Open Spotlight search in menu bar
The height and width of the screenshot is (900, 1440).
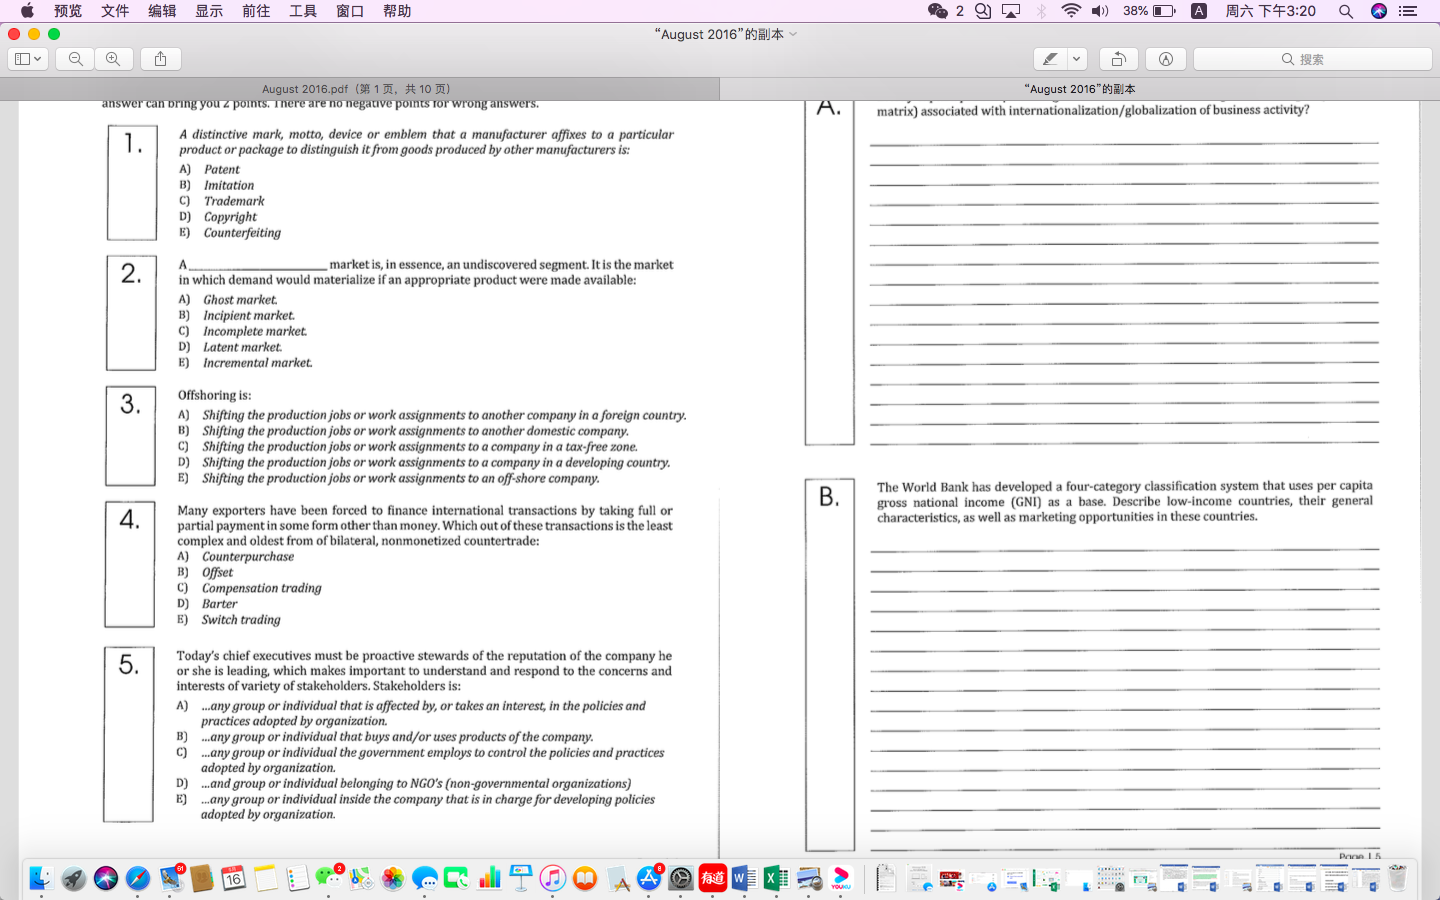point(1346,11)
